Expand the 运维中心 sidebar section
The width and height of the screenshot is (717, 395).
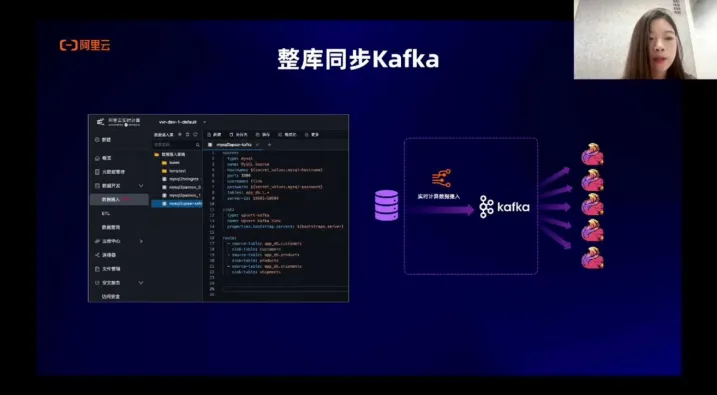141,241
